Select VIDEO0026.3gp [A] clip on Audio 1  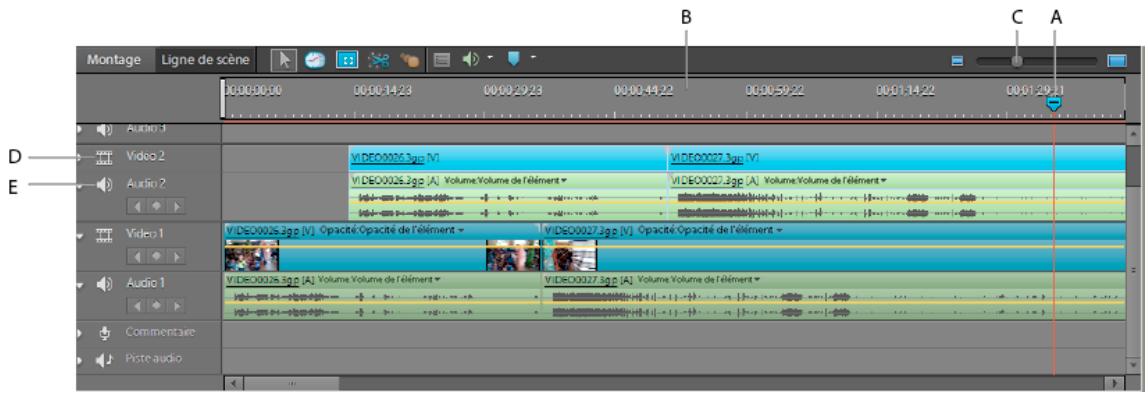(x=381, y=296)
